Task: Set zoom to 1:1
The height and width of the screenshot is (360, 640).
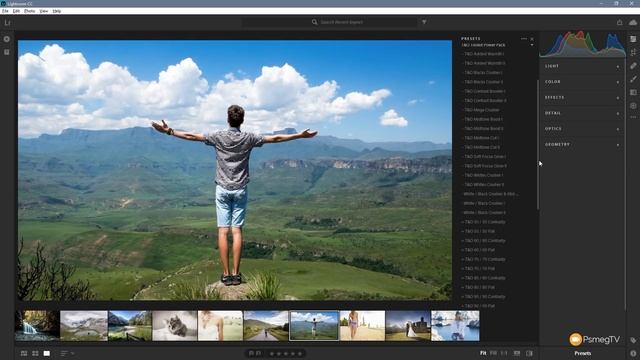Action: tap(504, 353)
